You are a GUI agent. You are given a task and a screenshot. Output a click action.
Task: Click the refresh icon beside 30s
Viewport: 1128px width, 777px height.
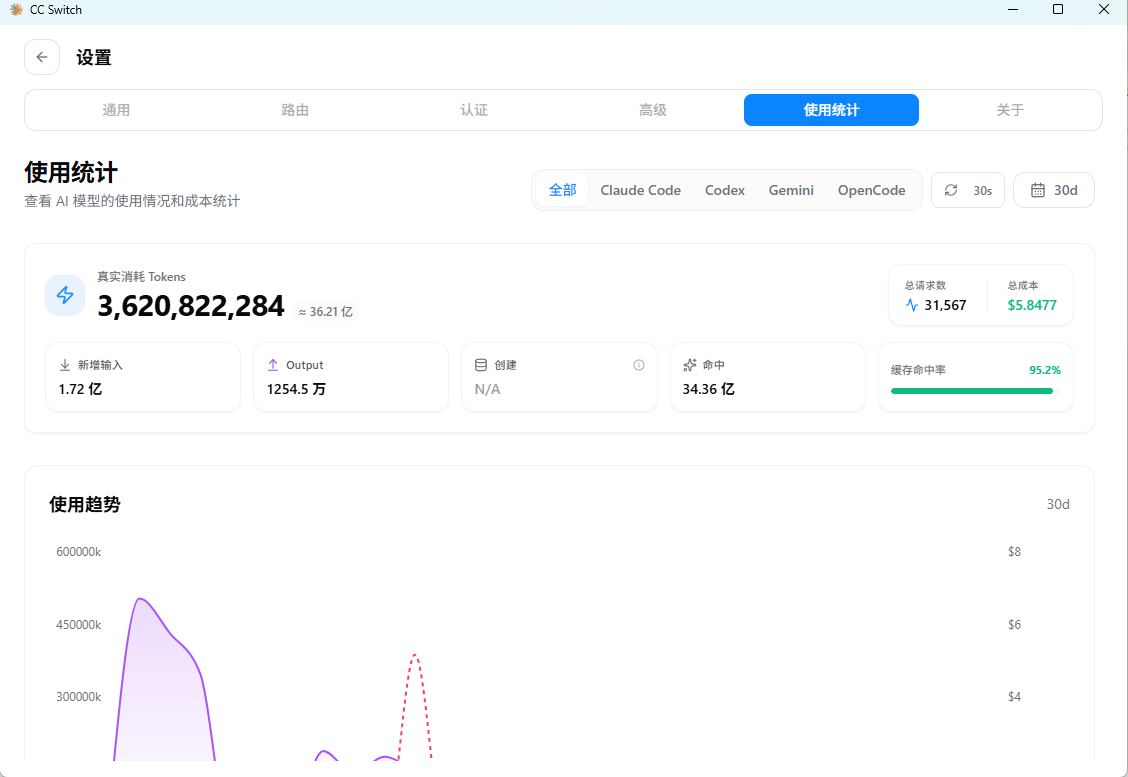[x=951, y=190]
